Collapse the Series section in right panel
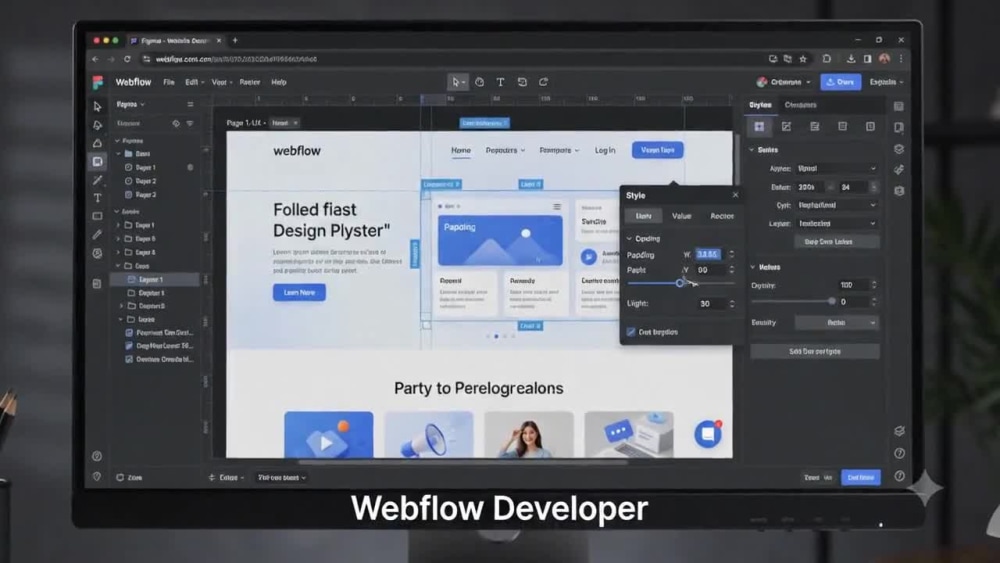The width and height of the screenshot is (1000, 563). click(752, 150)
